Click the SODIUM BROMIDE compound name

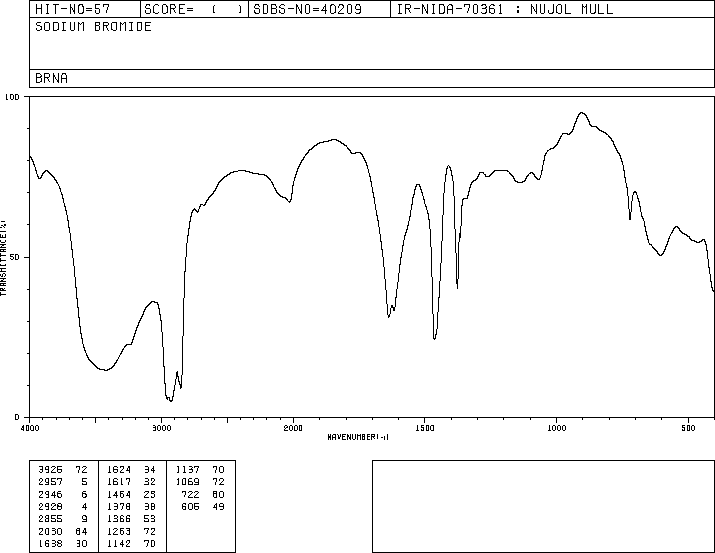click(93, 27)
